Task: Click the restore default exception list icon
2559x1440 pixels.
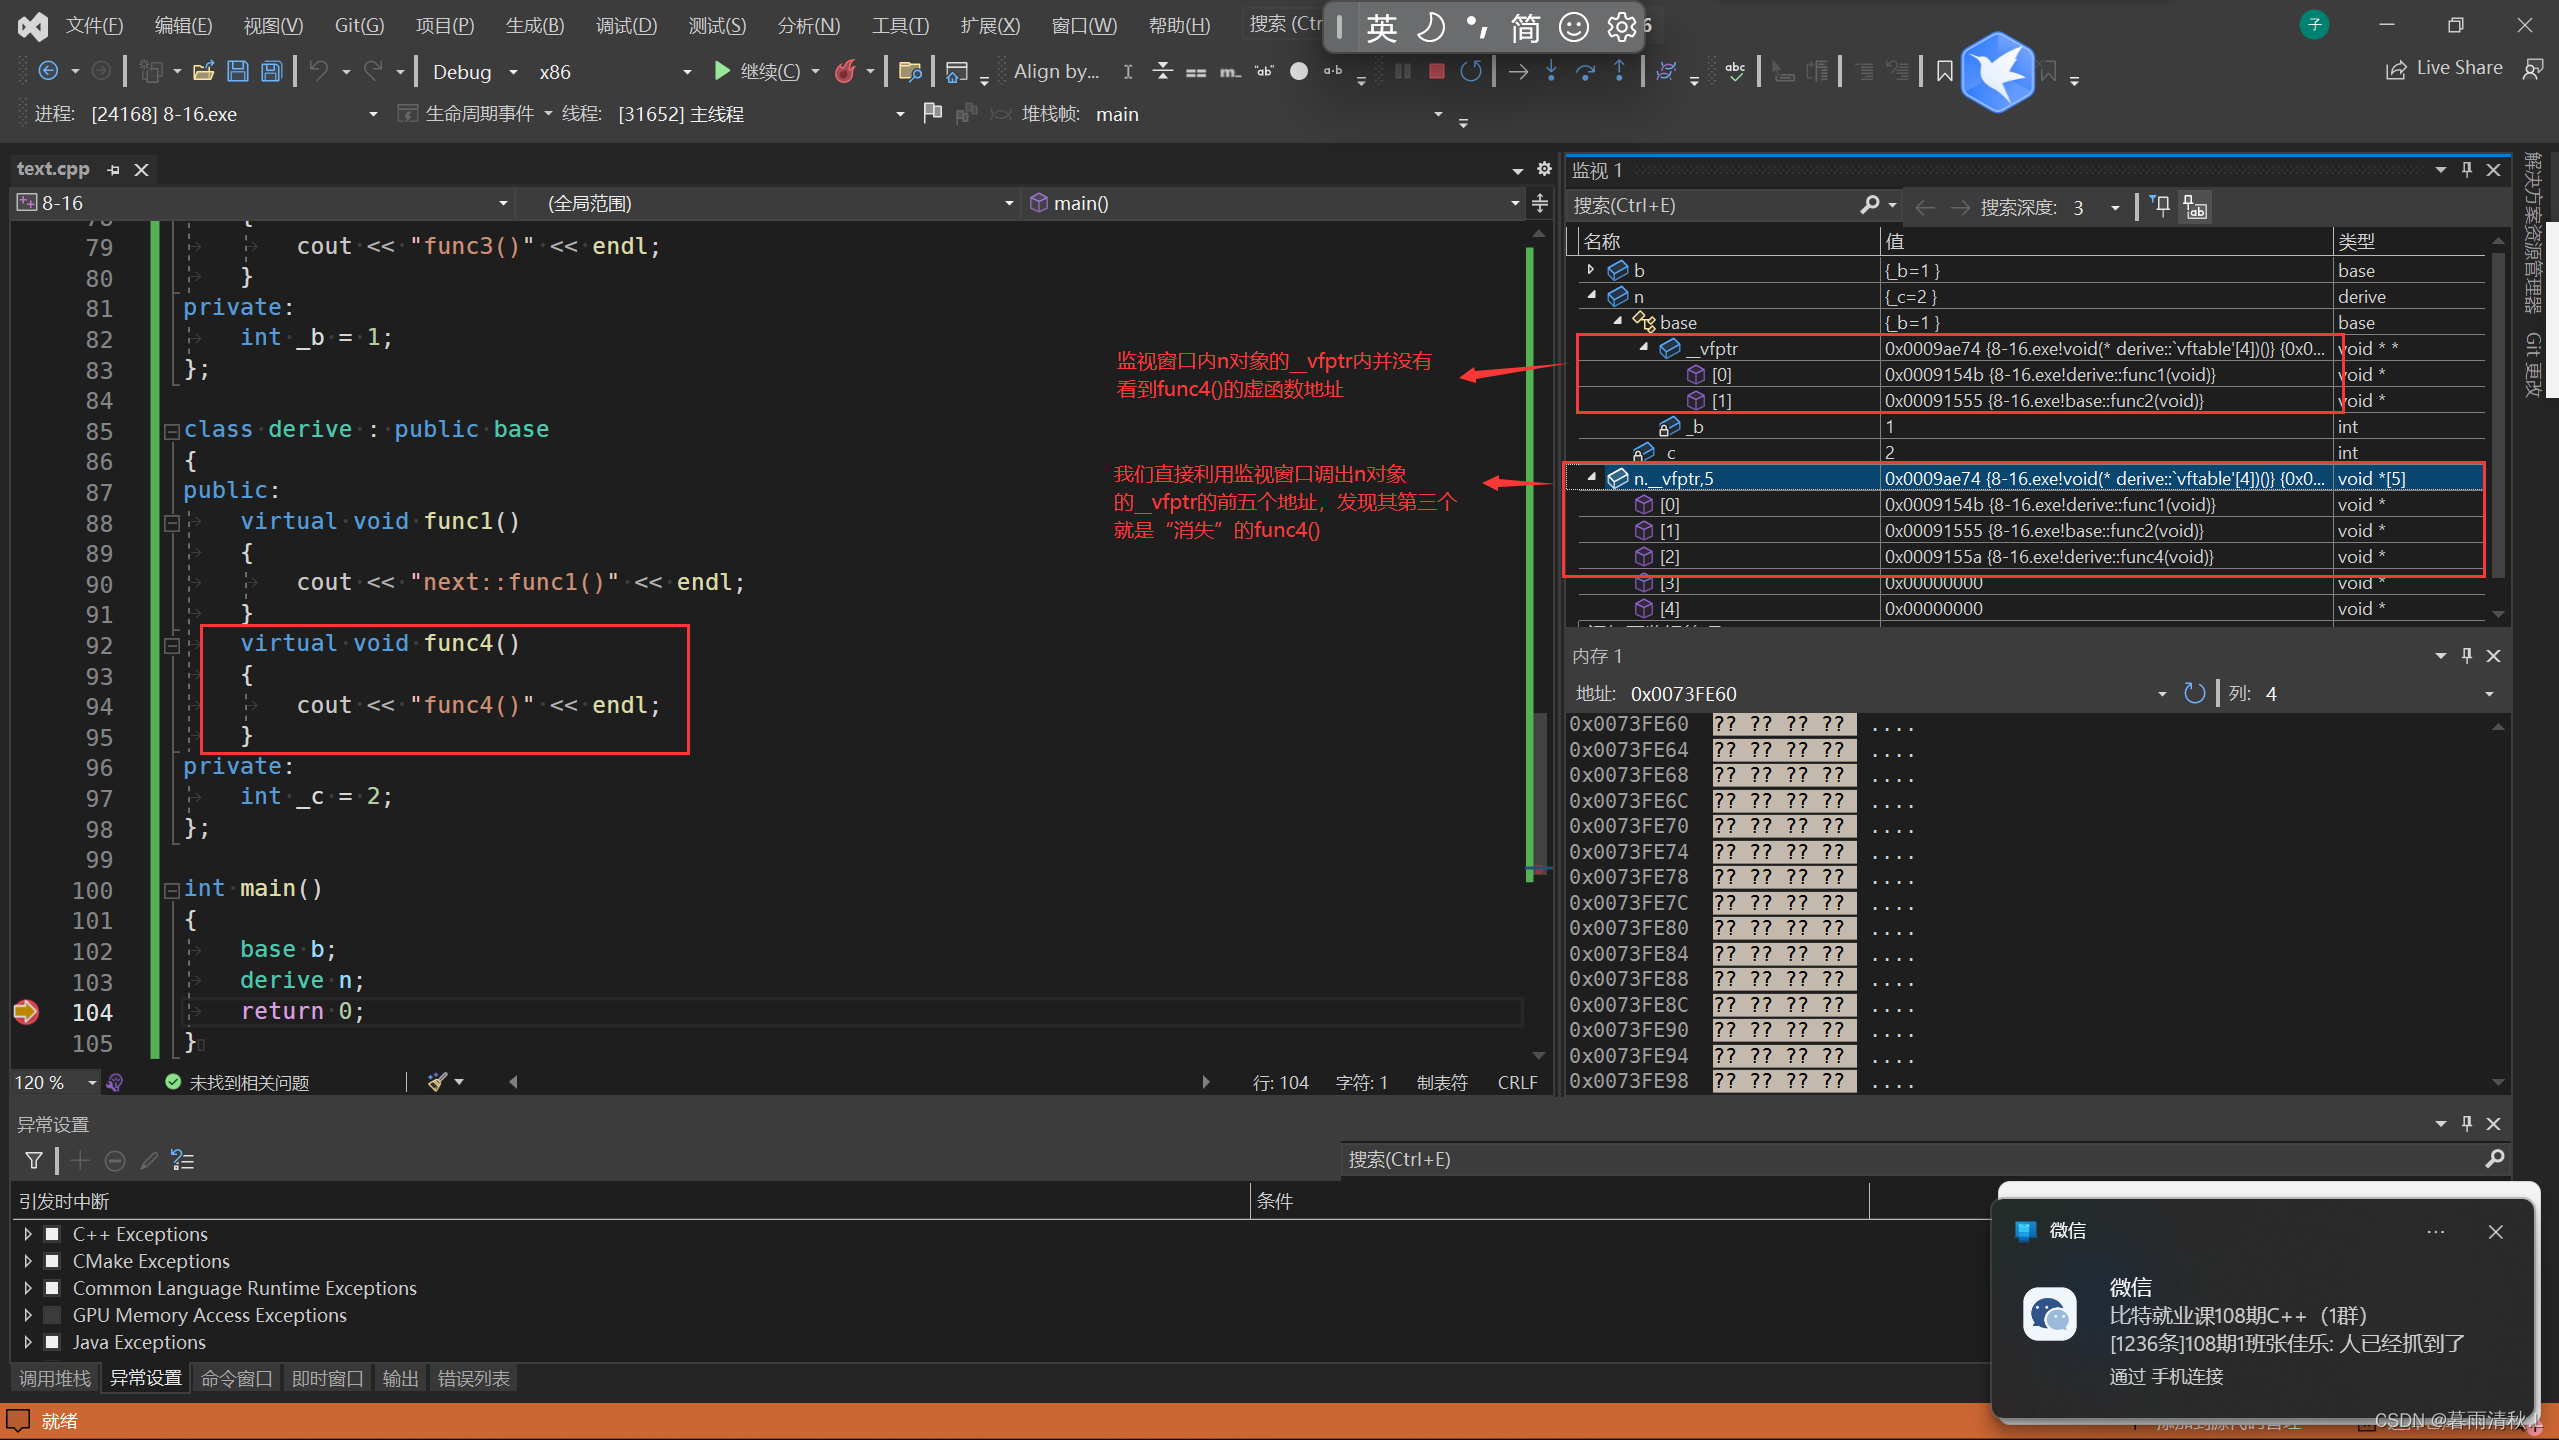Action: [x=183, y=1160]
